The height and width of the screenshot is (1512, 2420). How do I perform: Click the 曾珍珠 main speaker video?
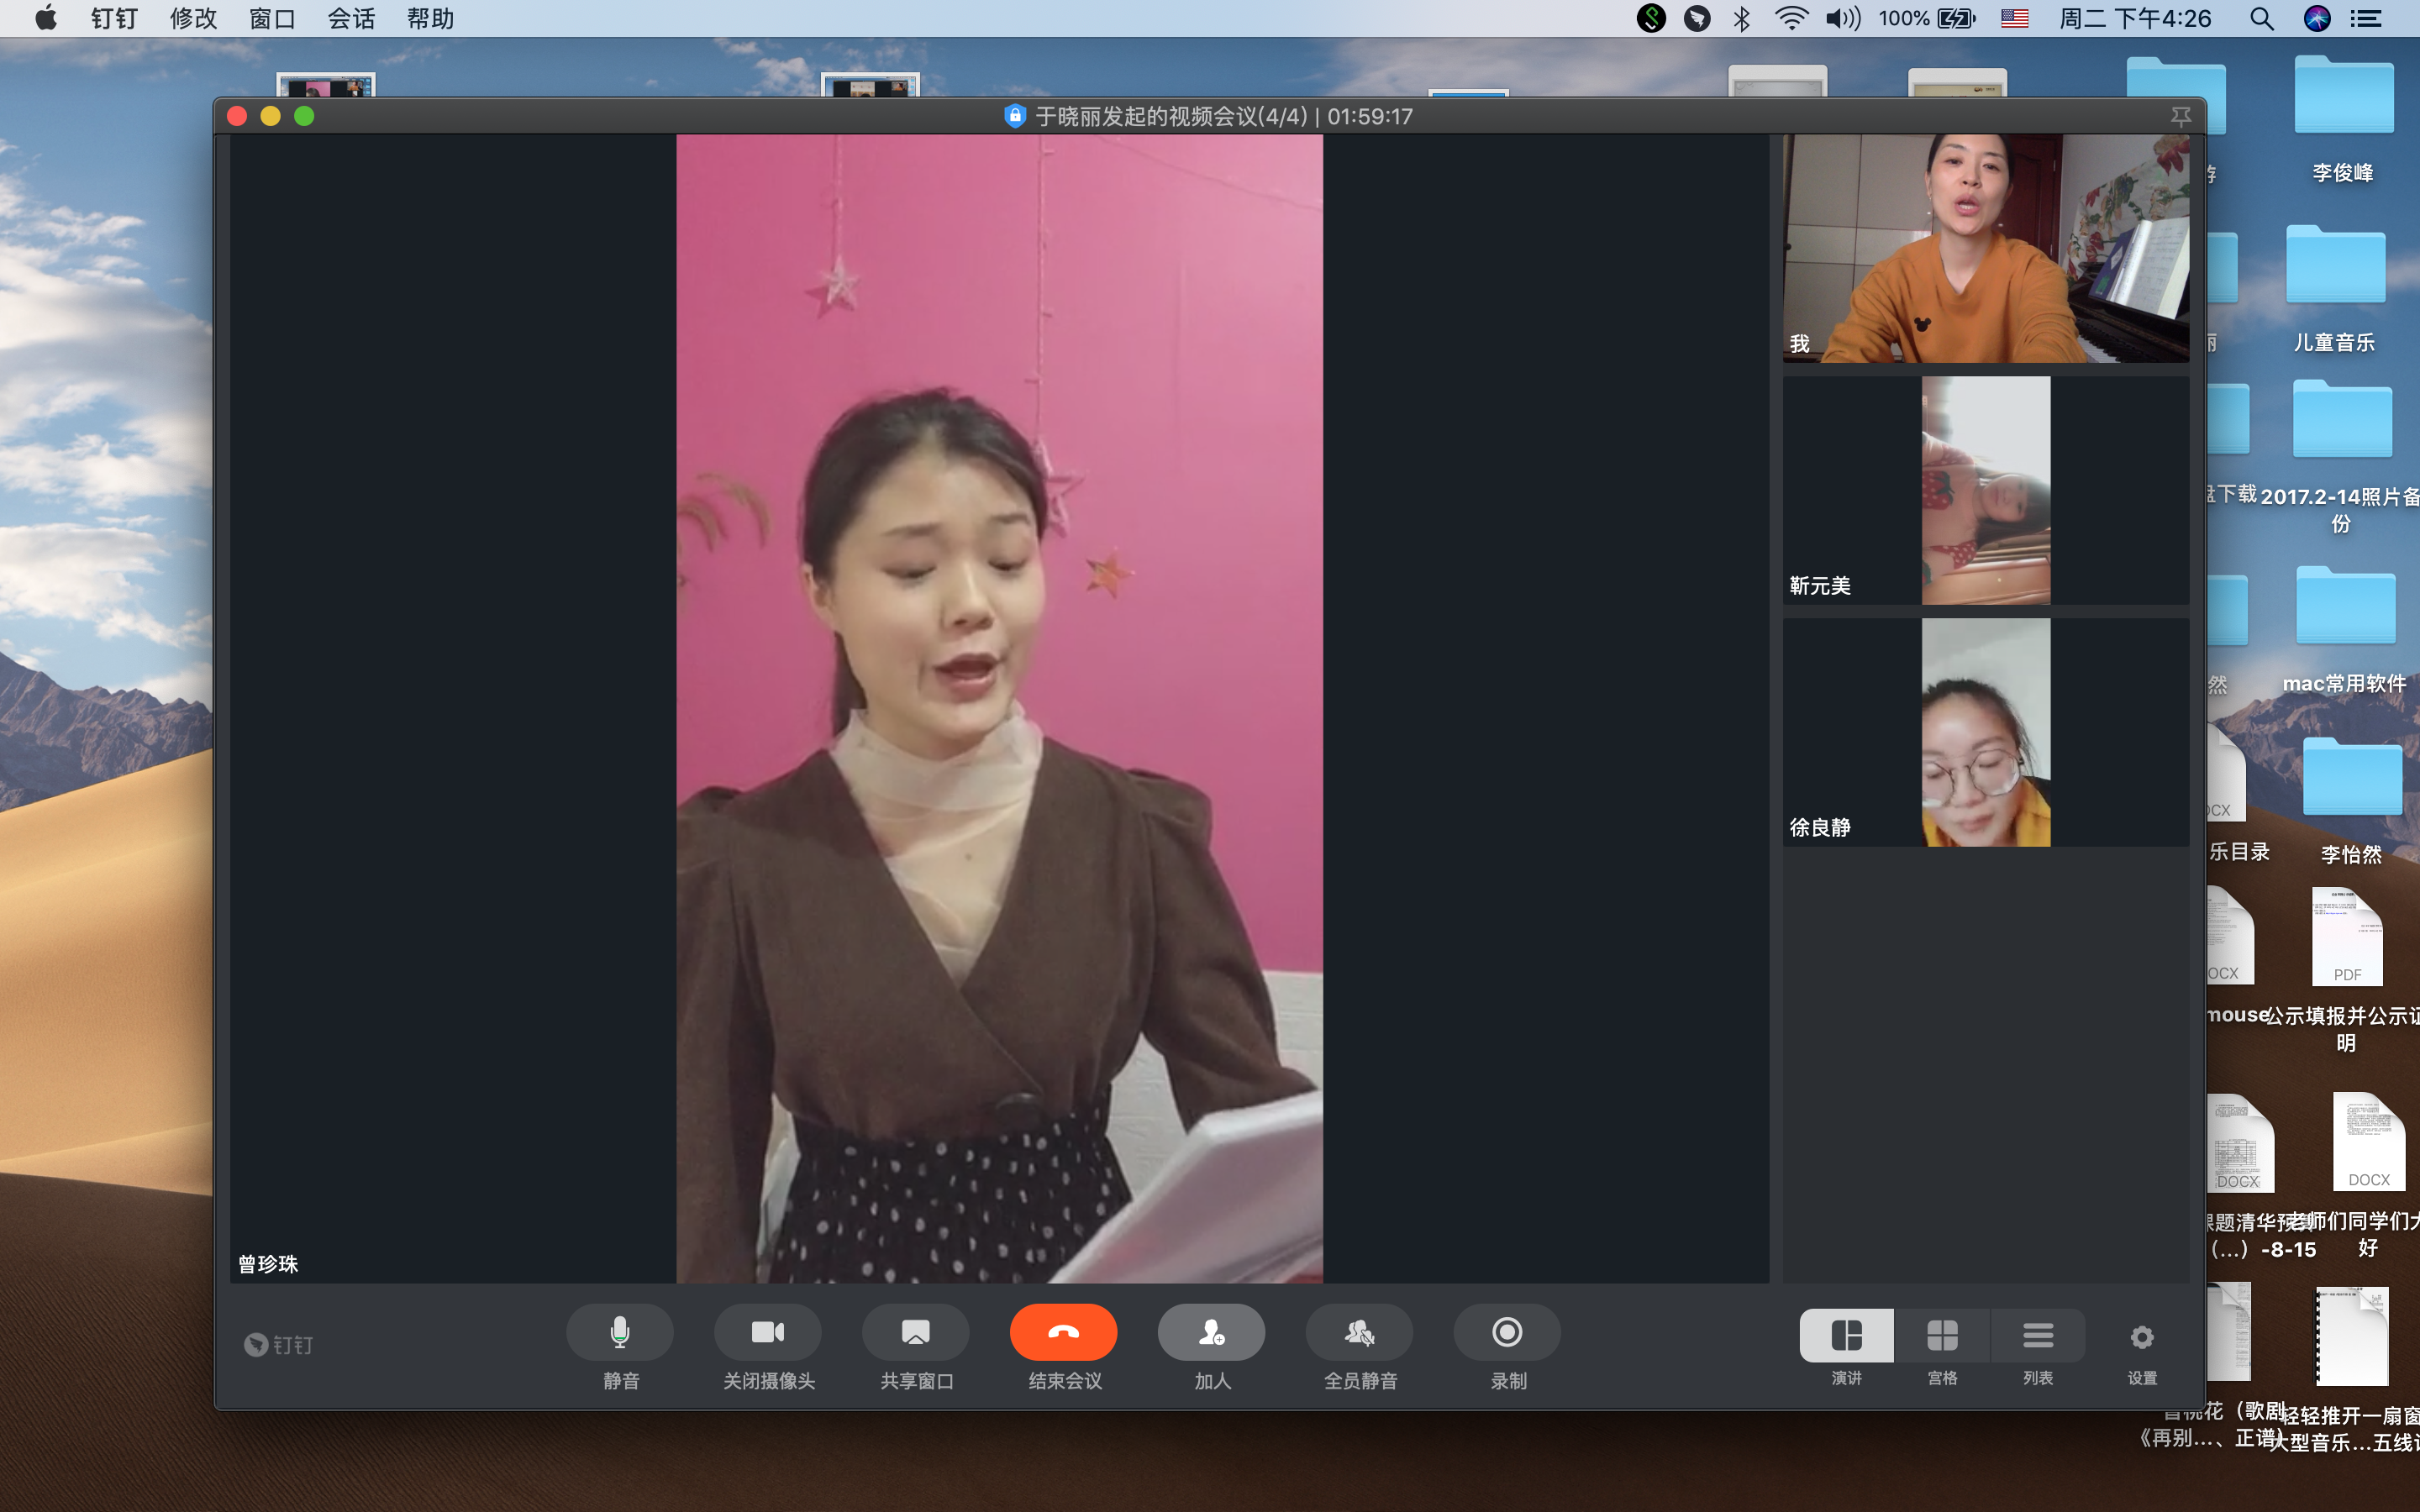tap(999, 708)
